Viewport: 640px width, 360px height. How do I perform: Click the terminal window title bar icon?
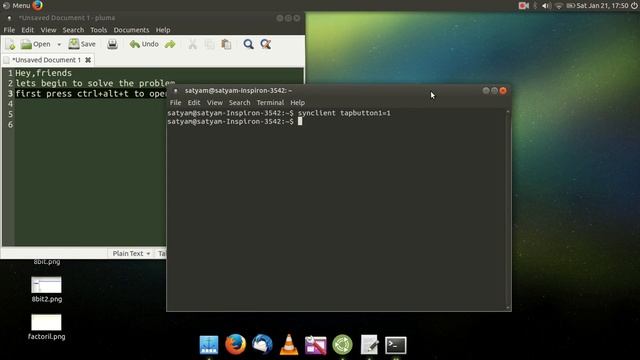tap(176, 91)
